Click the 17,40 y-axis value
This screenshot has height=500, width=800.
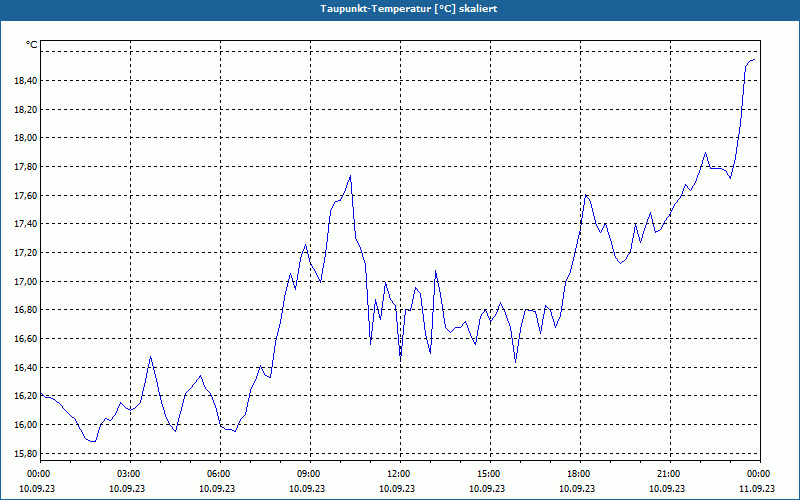(x=28, y=224)
